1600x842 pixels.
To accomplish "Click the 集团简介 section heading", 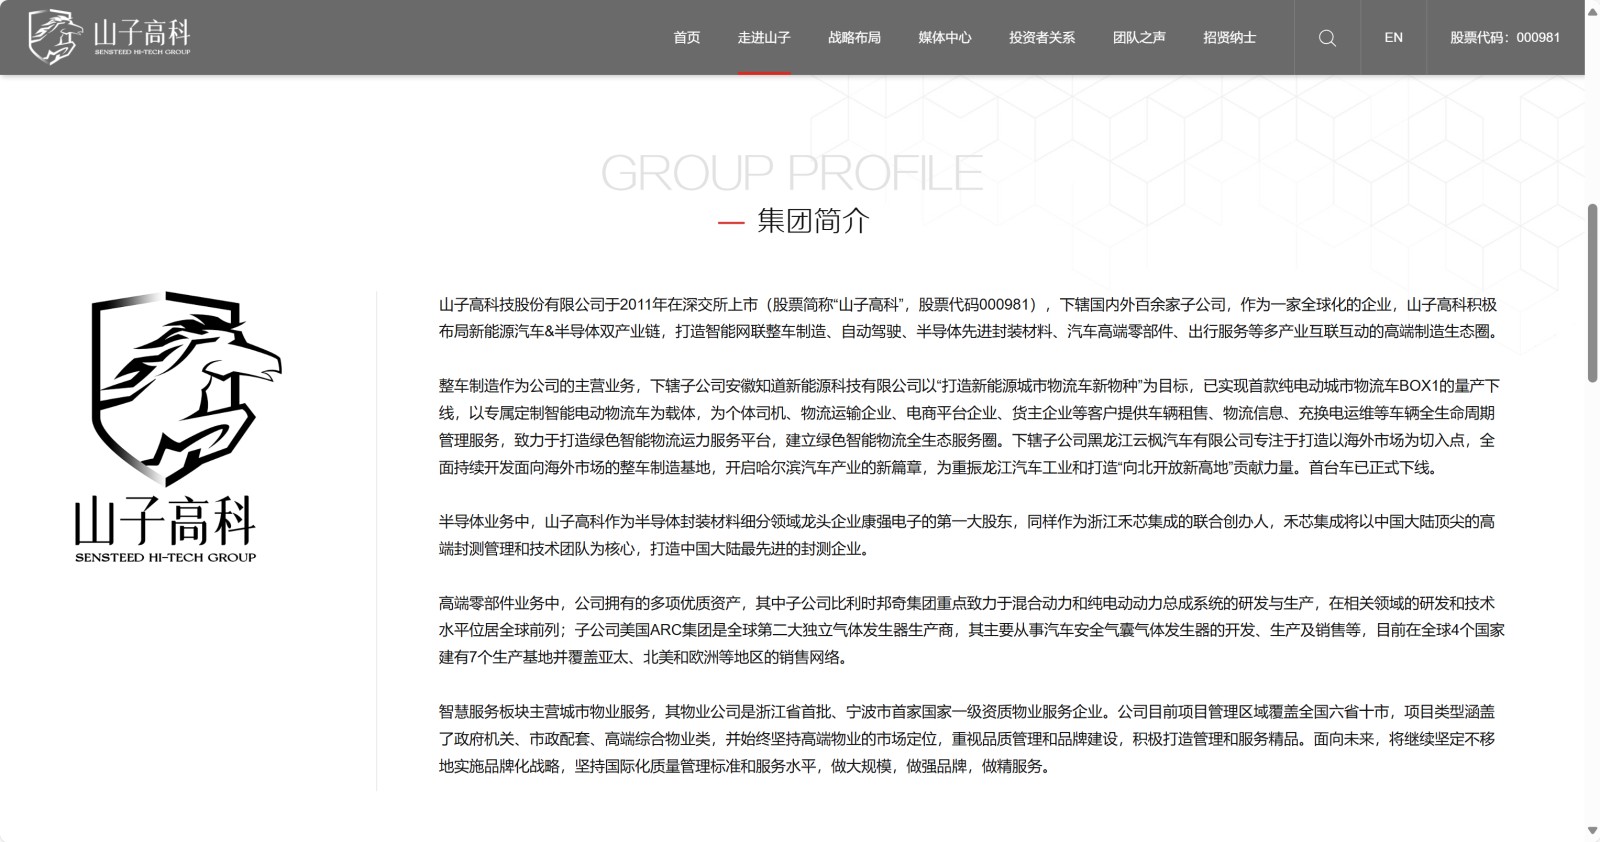I will coord(813,221).
